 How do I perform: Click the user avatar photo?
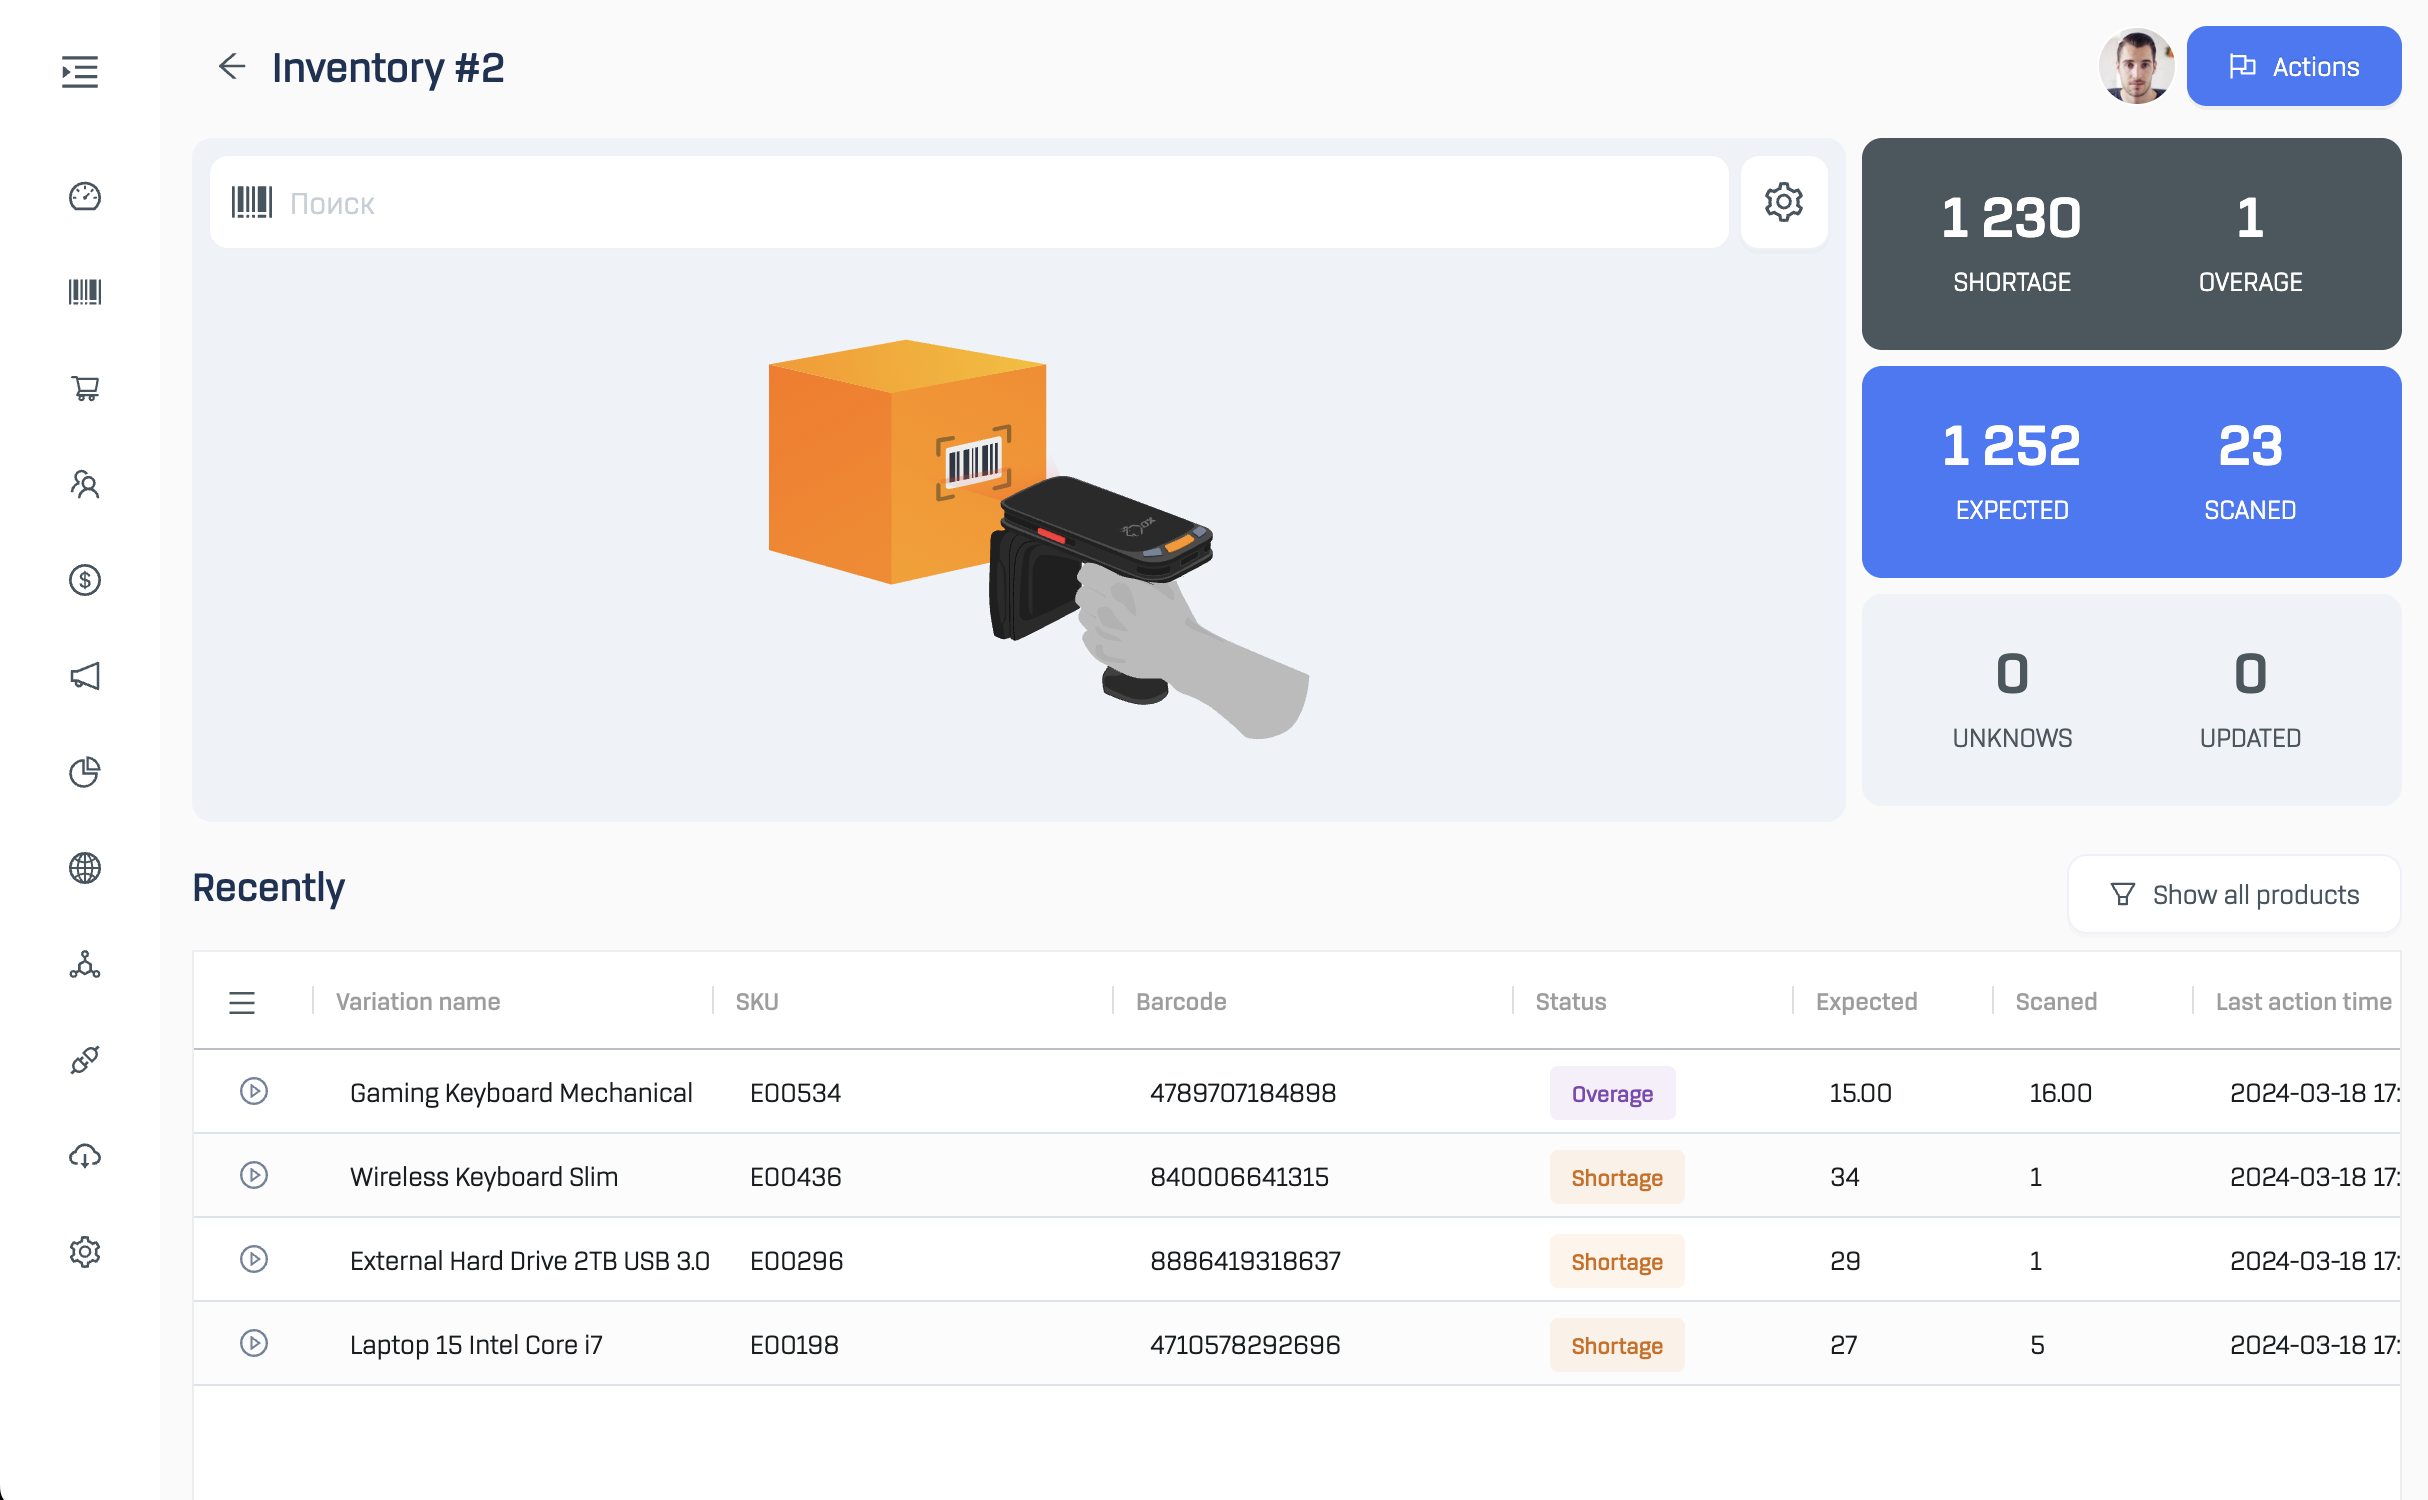click(x=2136, y=66)
